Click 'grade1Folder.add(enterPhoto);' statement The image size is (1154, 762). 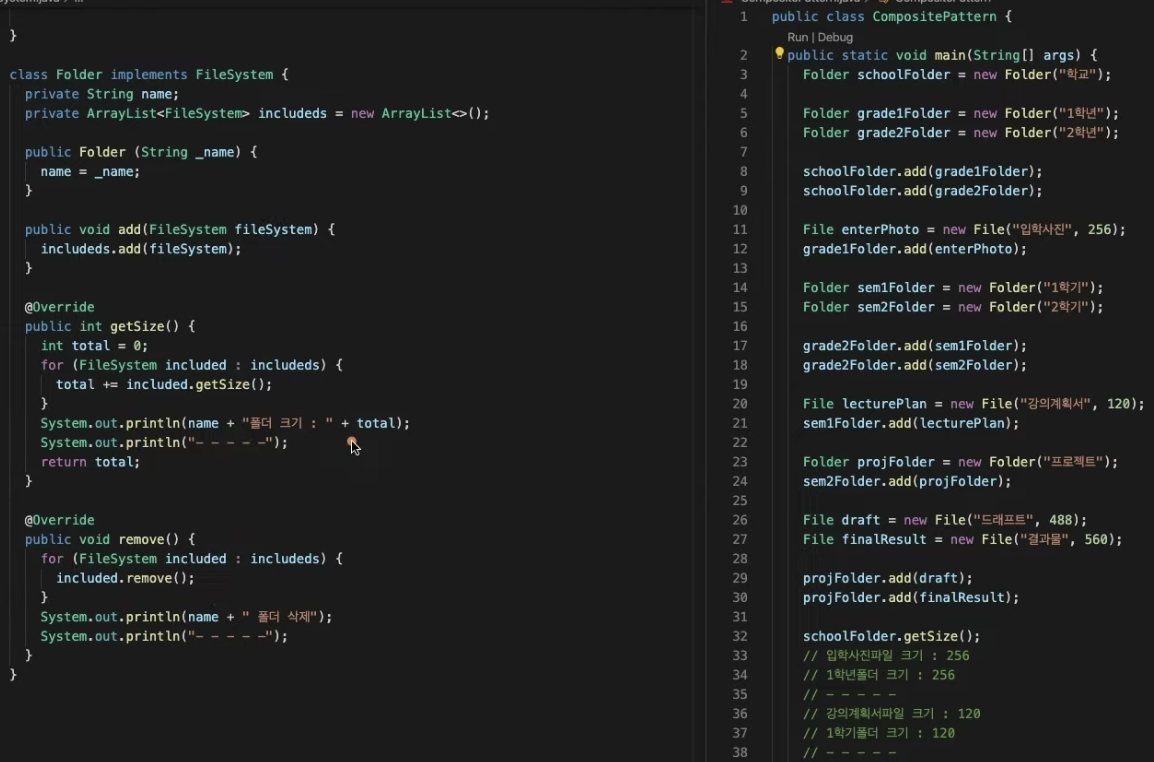[915, 249]
